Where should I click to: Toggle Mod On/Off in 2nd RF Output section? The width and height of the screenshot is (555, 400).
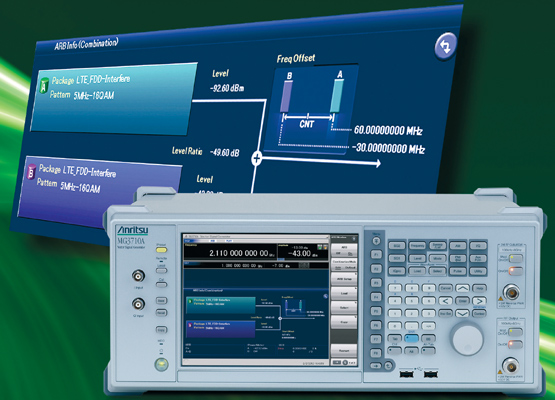tap(516, 259)
